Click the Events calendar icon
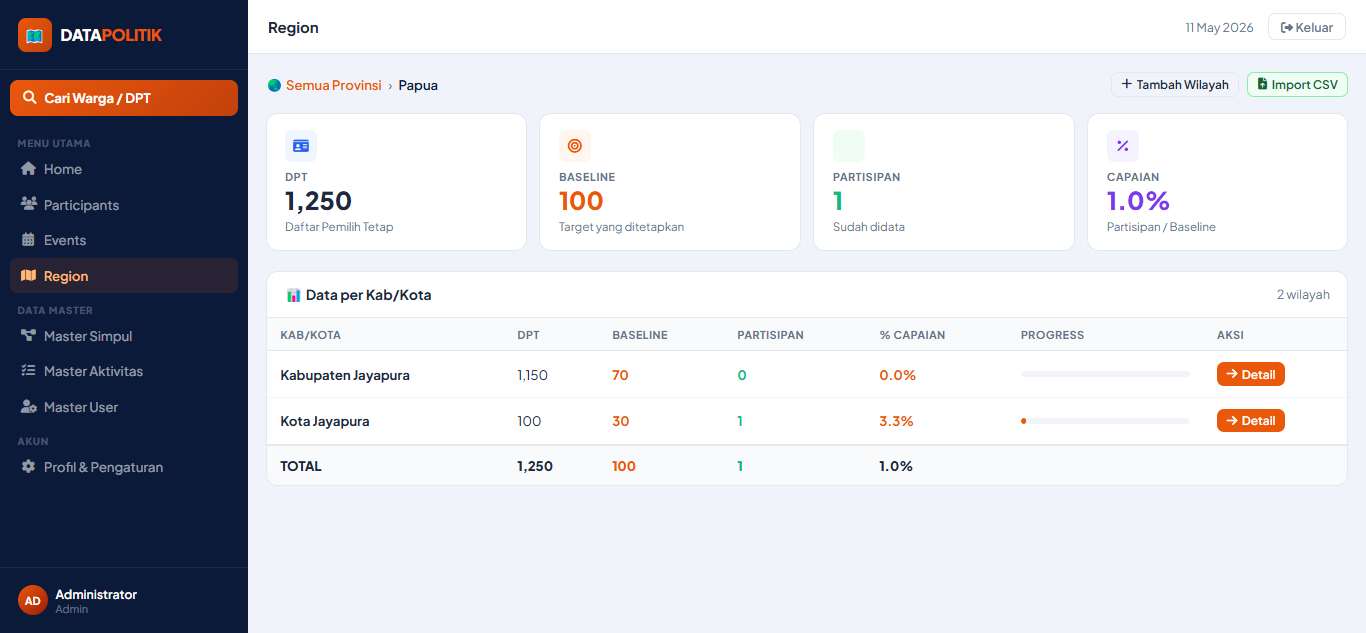Viewport: 1366px width, 633px height. pyautogui.click(x=28, y=240)
